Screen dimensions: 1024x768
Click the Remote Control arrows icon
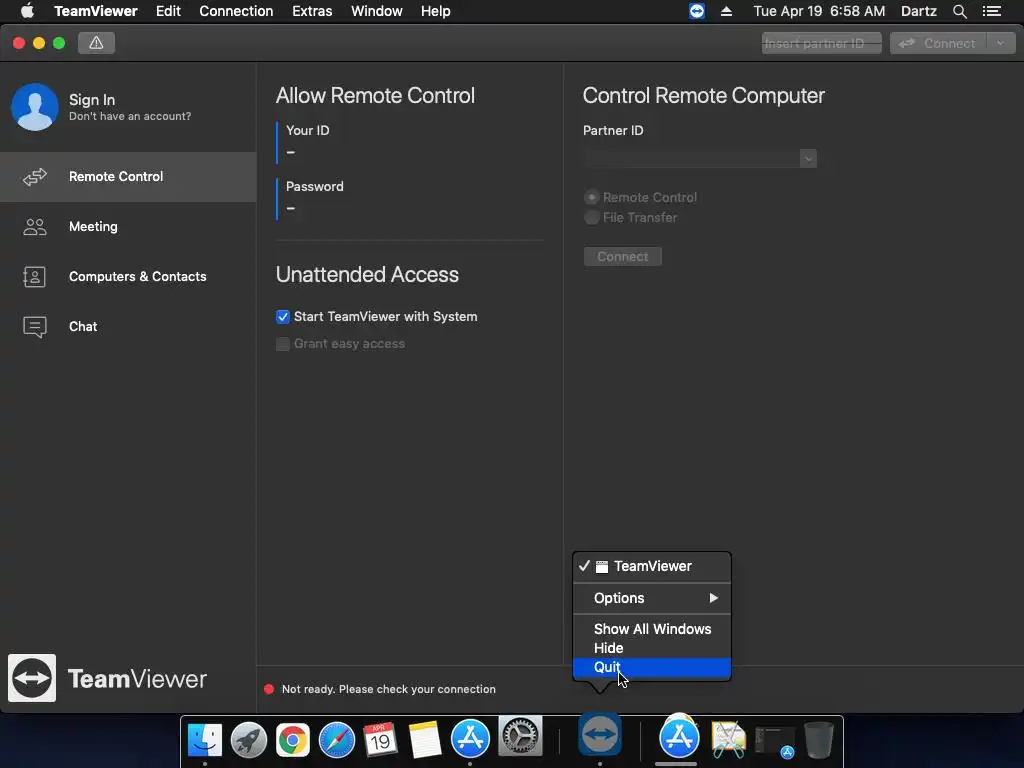point(35,176)
